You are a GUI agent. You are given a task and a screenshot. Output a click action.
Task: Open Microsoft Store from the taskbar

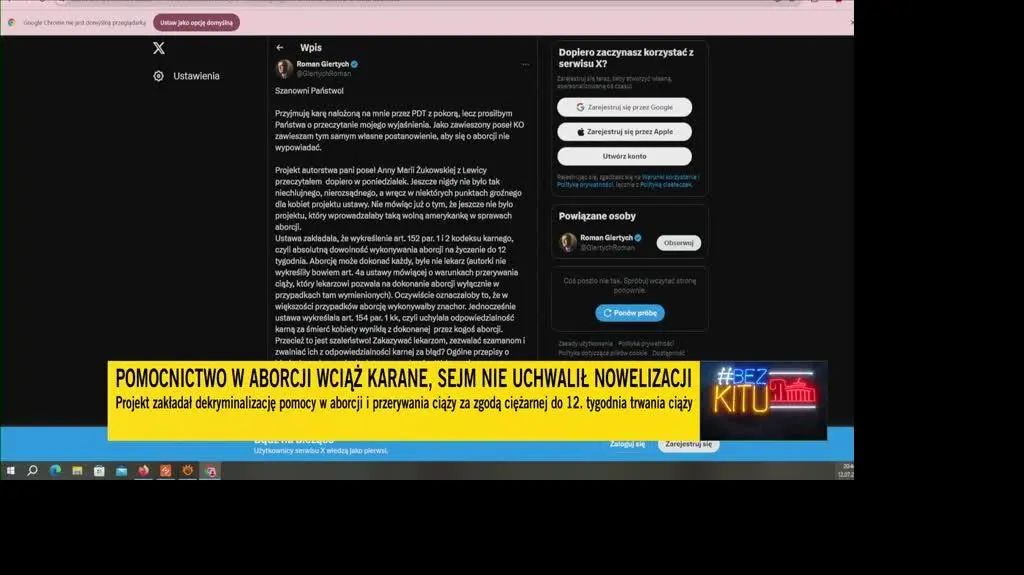coord(99,470)
